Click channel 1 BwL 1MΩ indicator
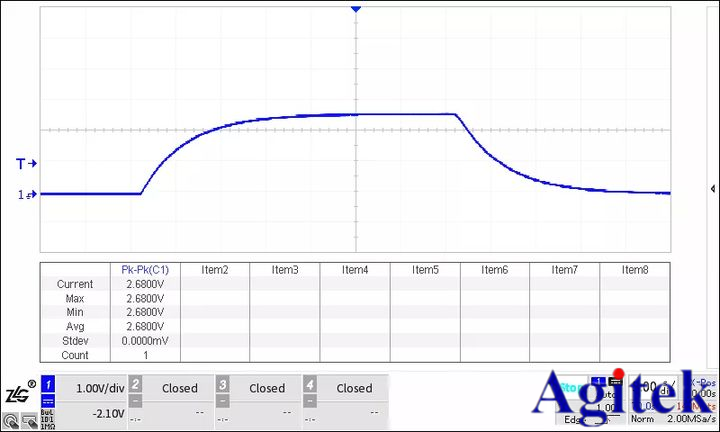720x432 pixels. [x=46, y=417]
